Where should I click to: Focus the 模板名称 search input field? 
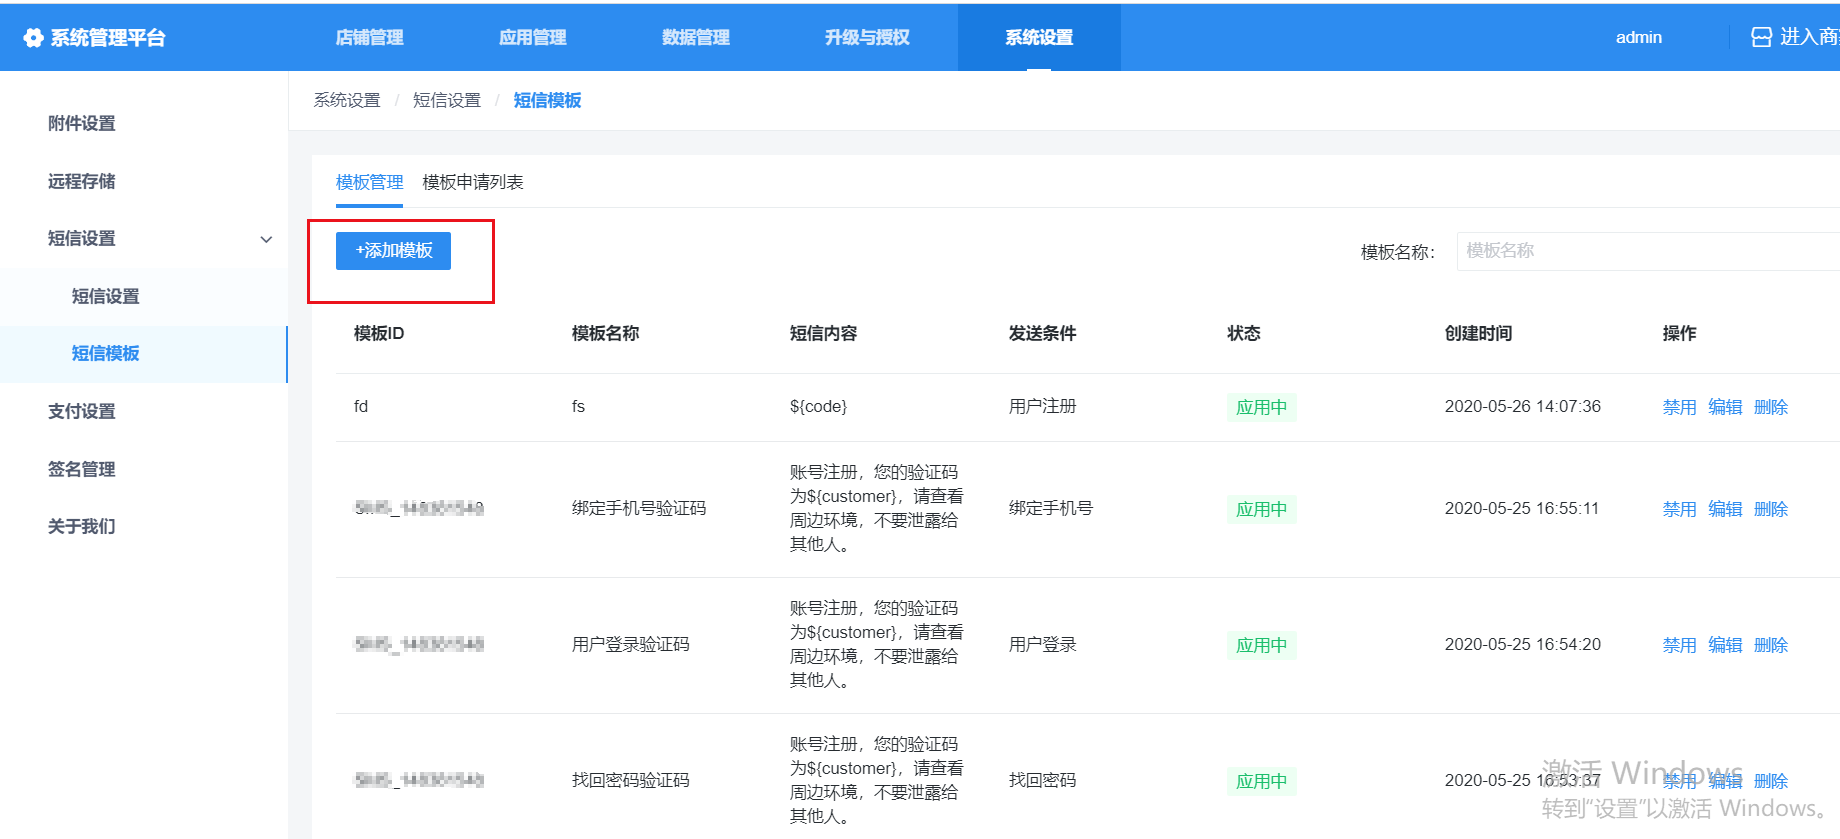click(x=1646, y=251)
